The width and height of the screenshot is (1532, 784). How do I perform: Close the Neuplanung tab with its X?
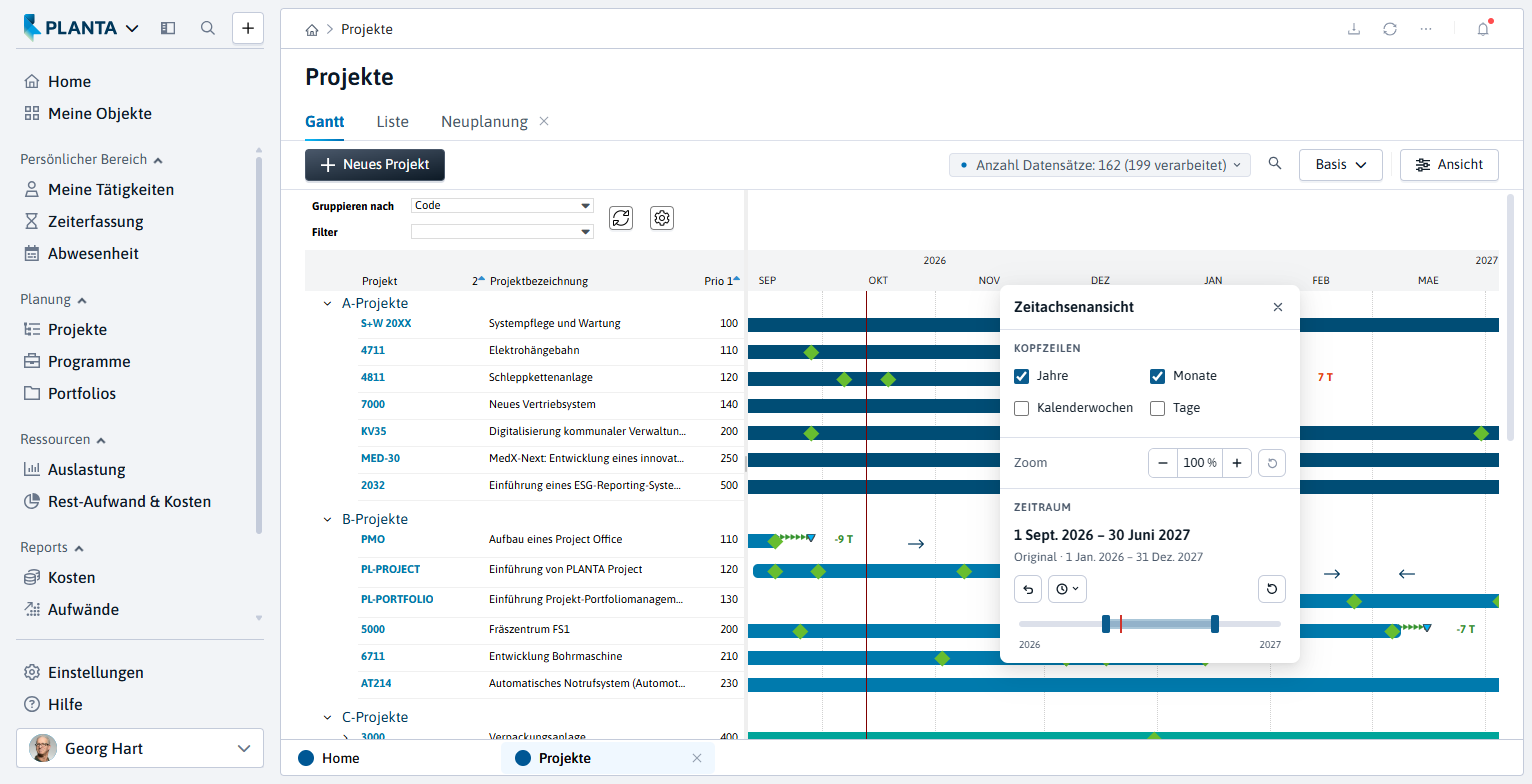[544, 121]
